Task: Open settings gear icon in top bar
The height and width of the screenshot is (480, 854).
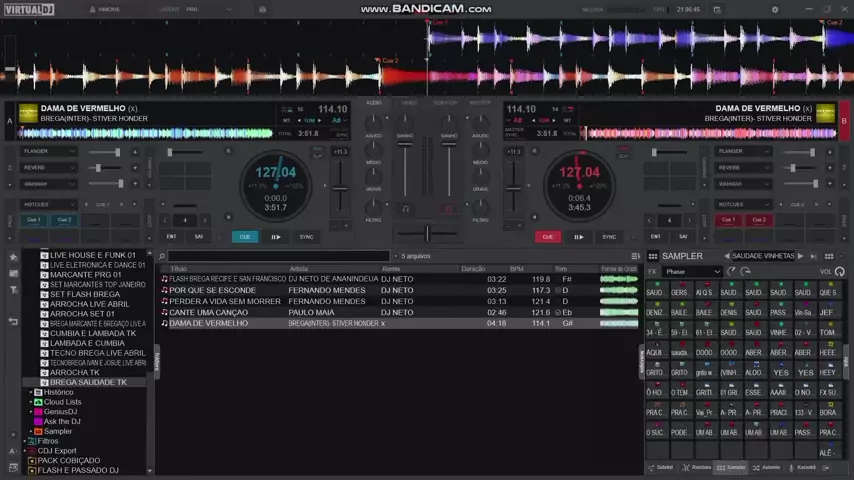Action: point(774,9)
